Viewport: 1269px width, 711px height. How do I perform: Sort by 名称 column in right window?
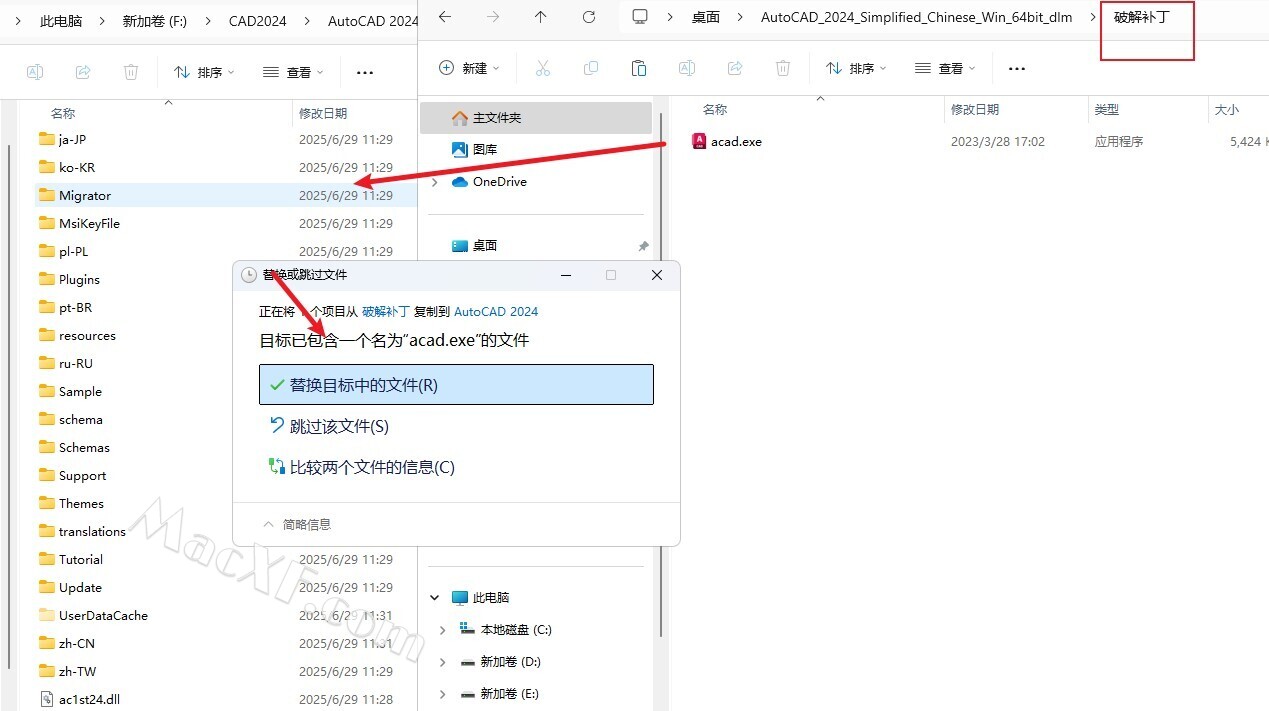pyautogui.click(x=715, y=110)
